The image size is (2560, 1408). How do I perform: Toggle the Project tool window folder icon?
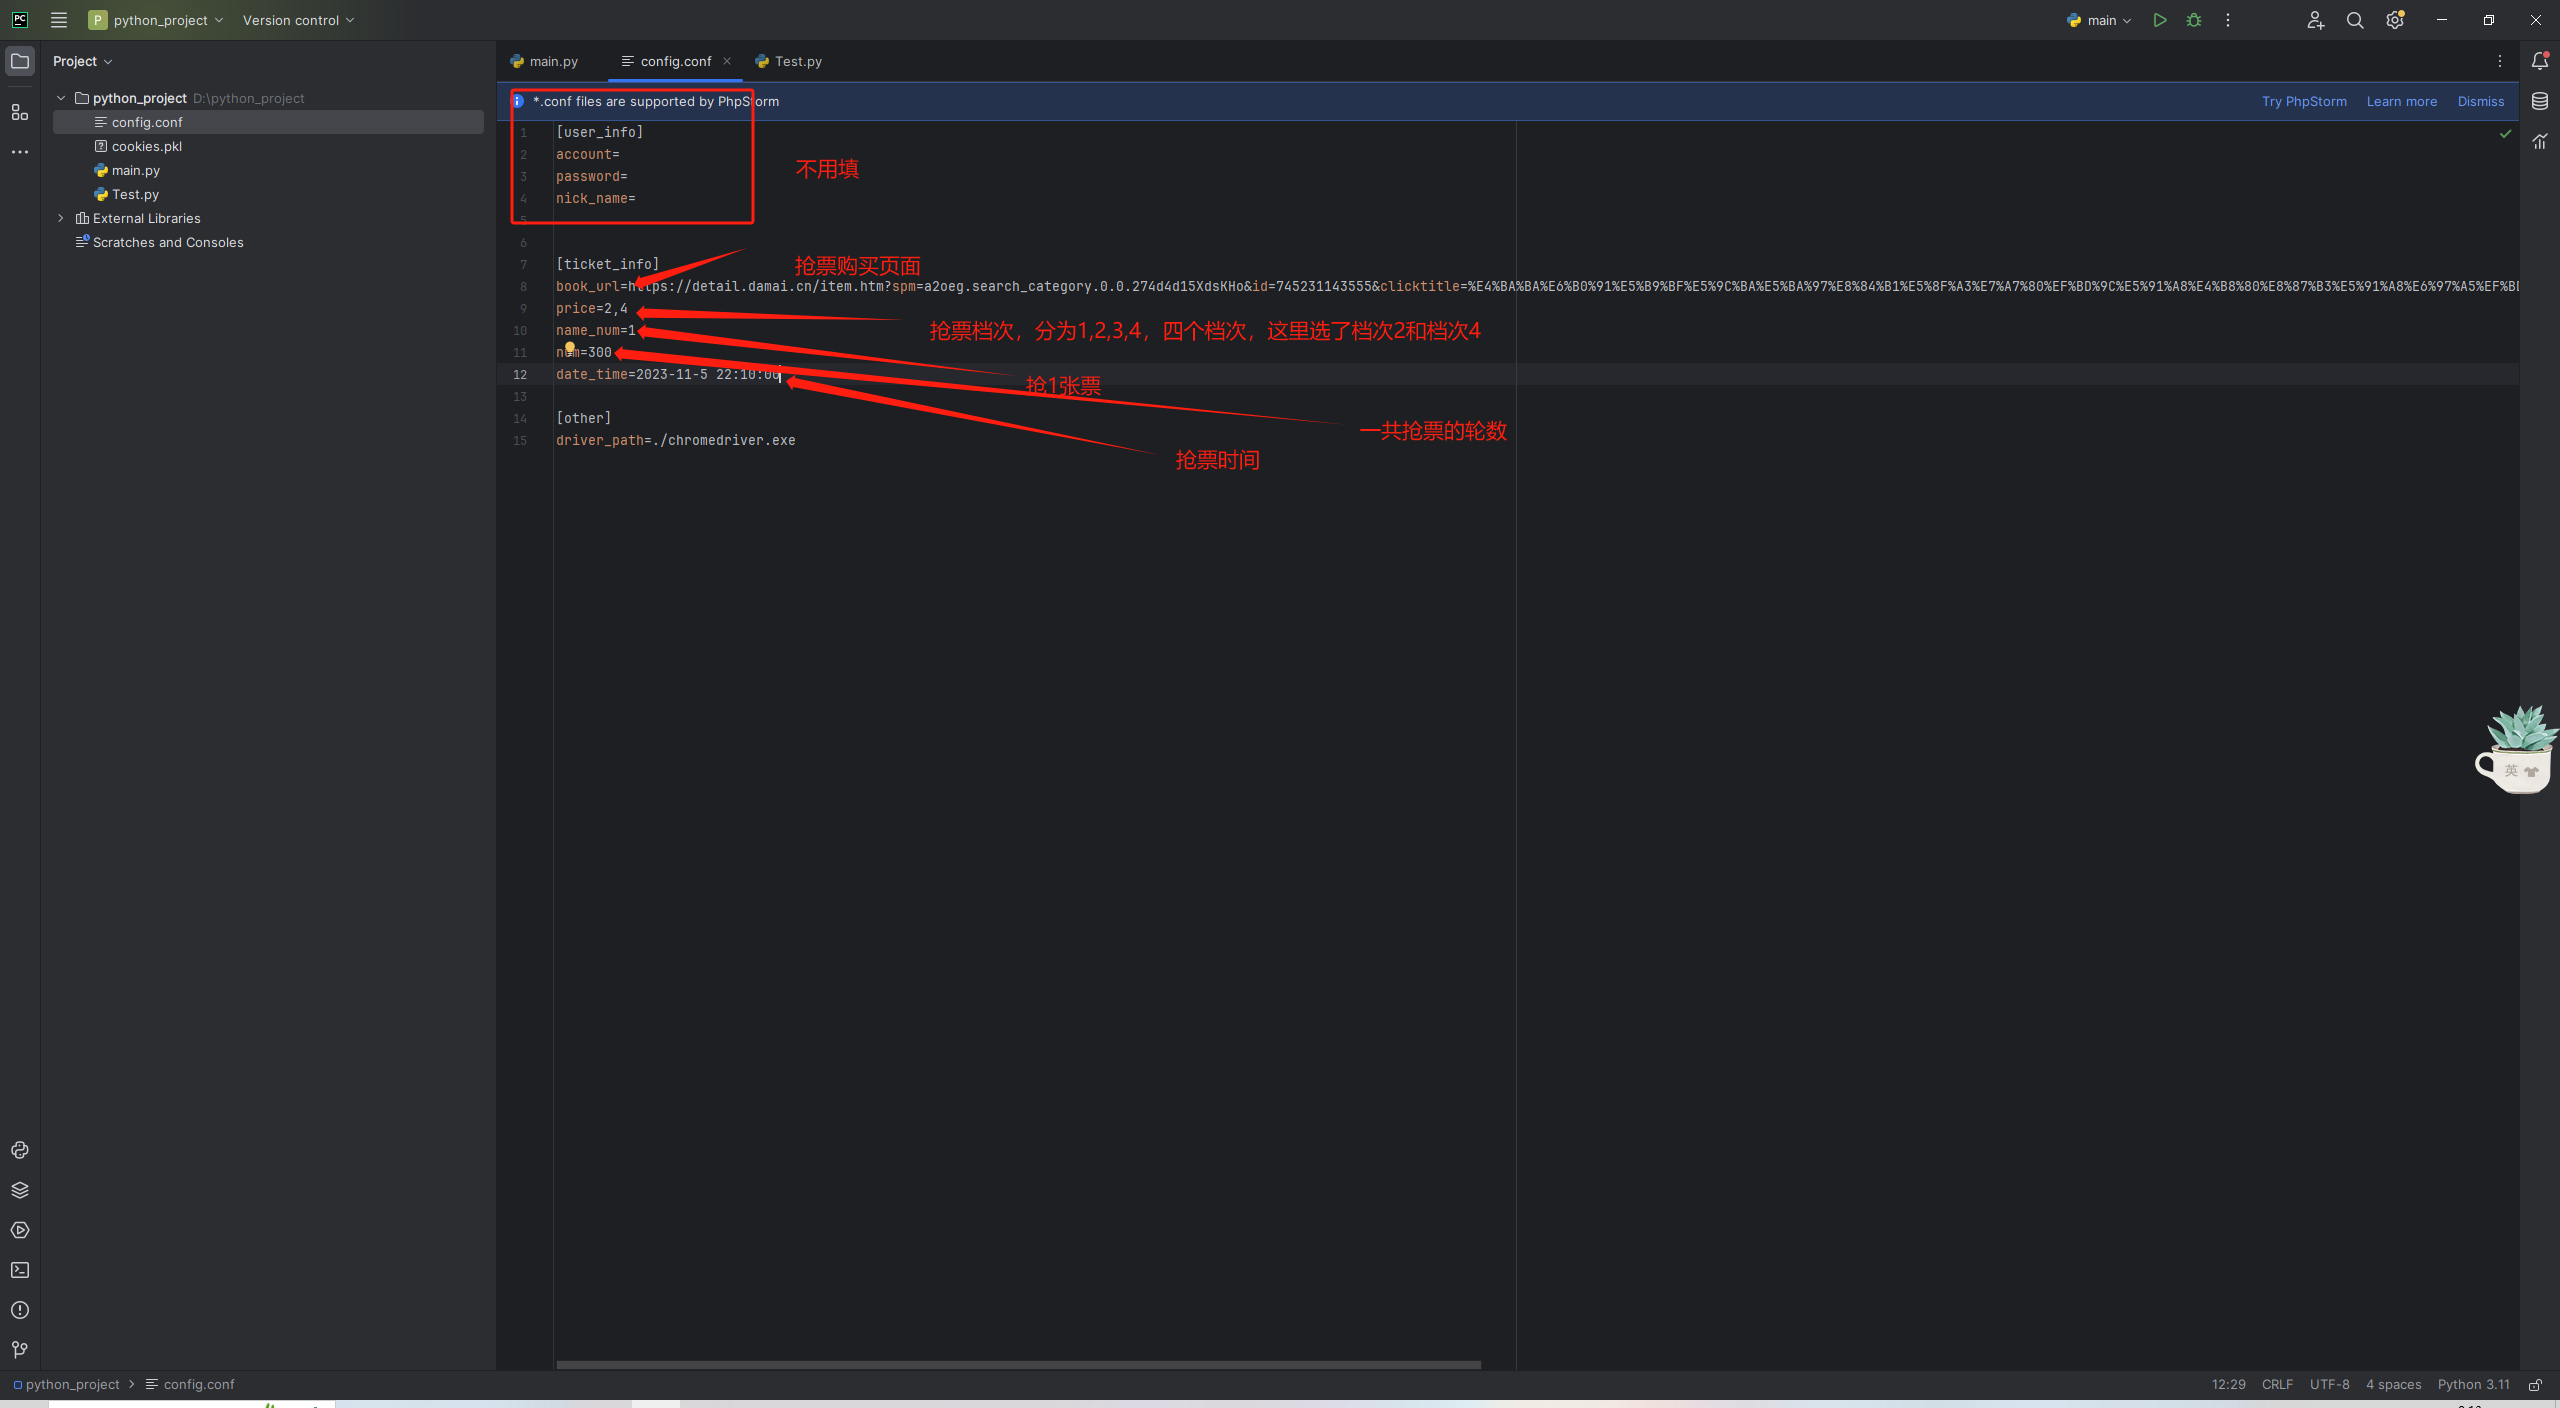click(x=20, y=61)
